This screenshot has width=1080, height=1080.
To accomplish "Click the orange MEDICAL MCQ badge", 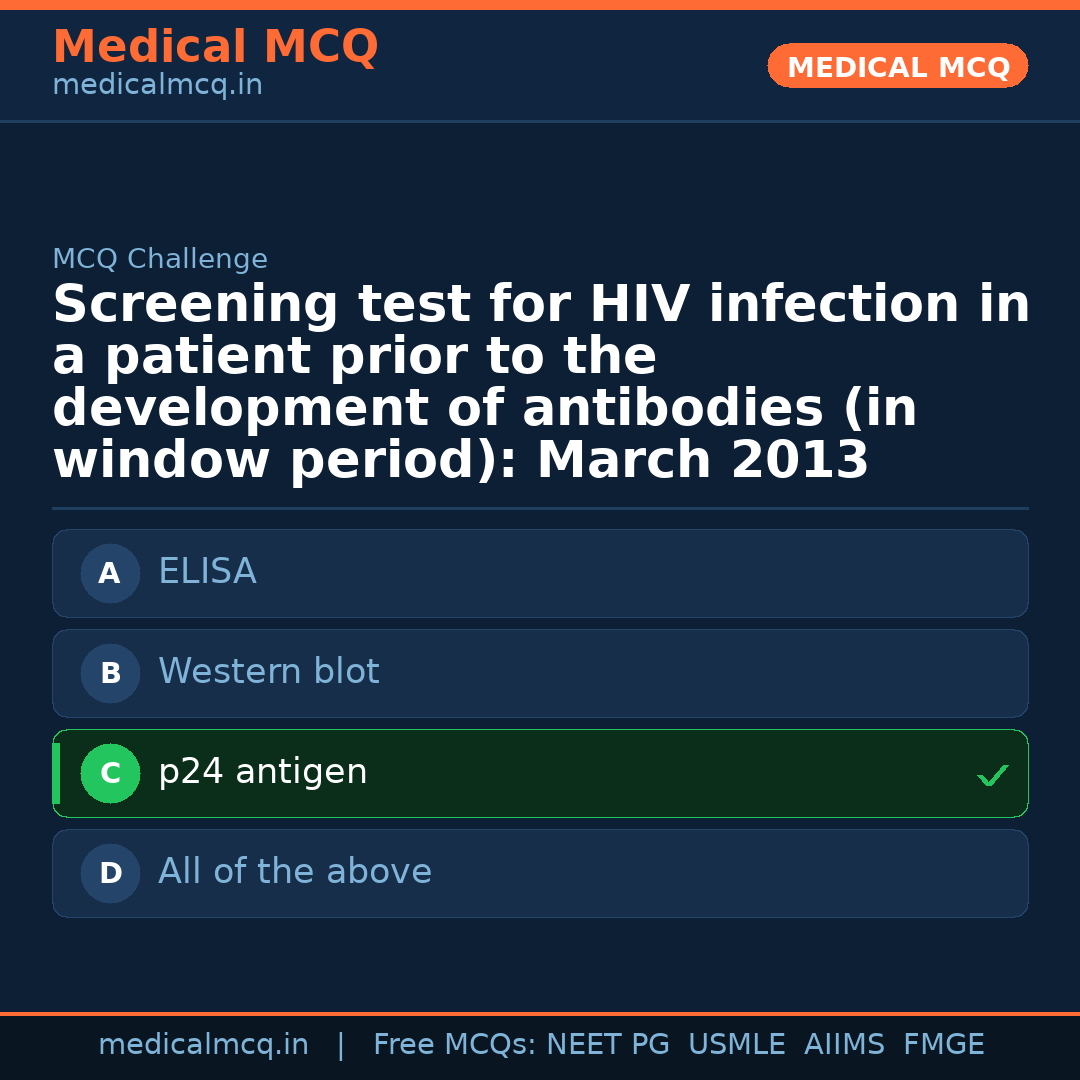I will click(897, 67).
